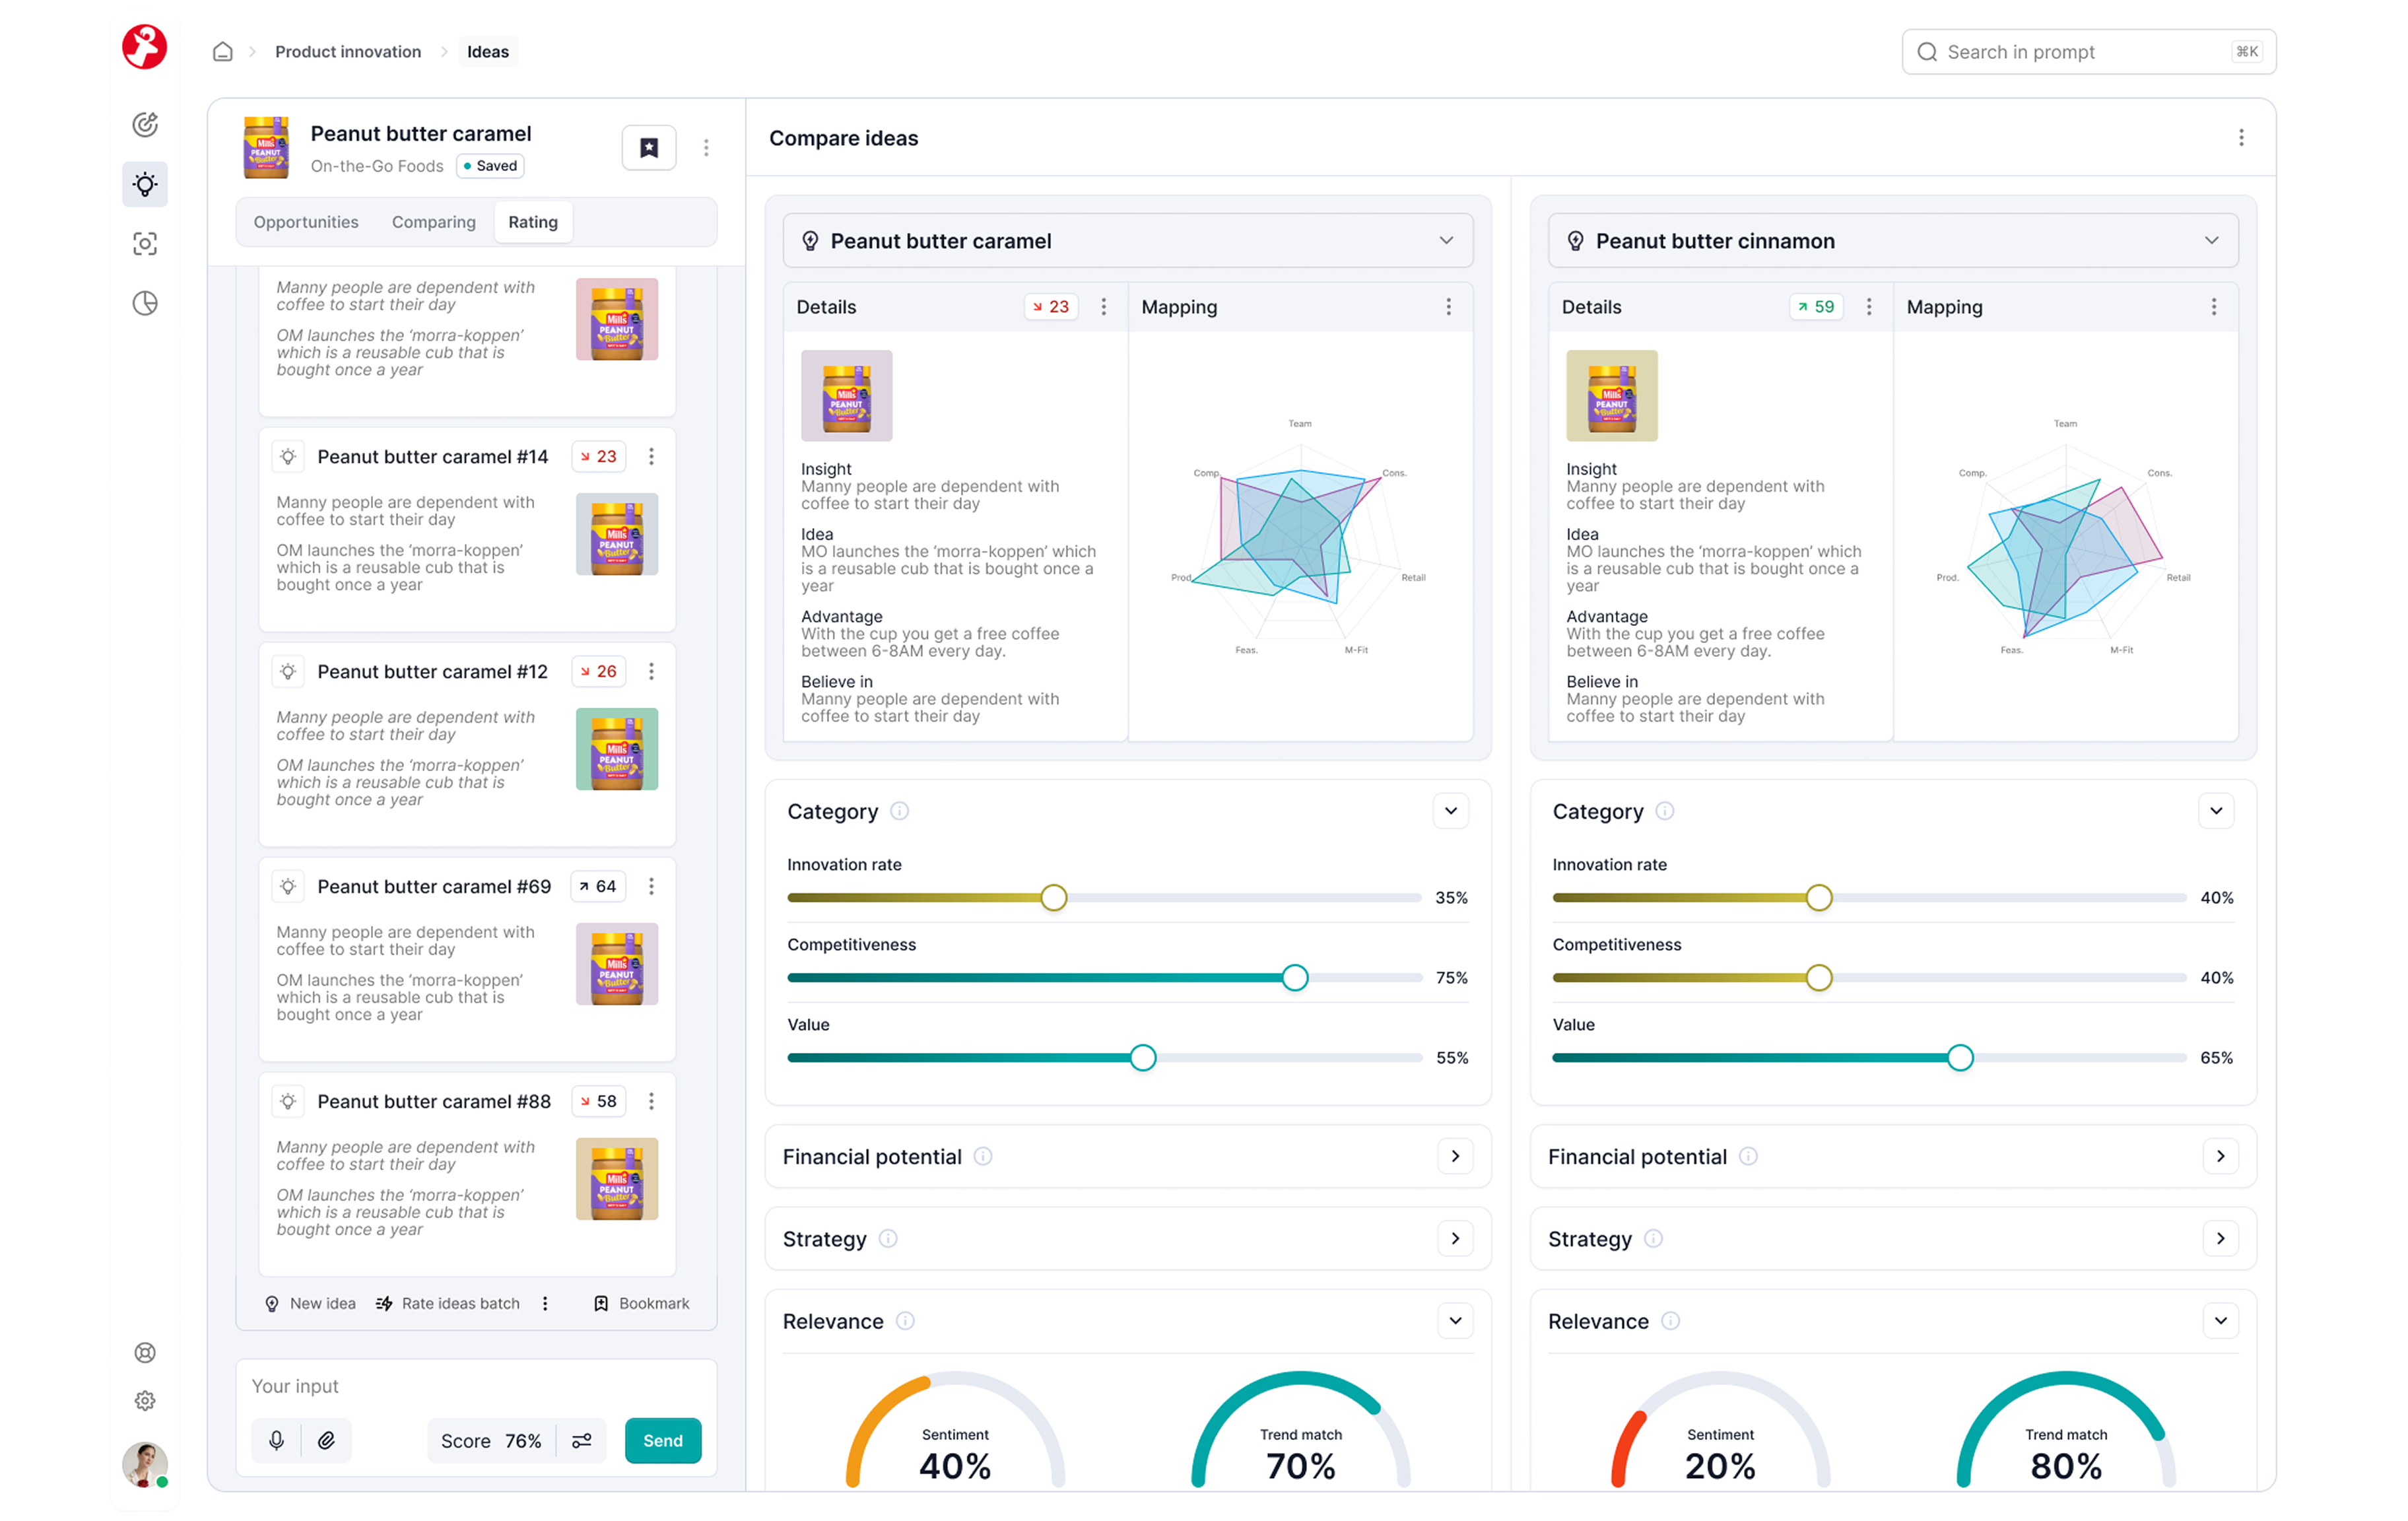
Task: Click the paperclip attachment icon
Action: (326, 1440)
